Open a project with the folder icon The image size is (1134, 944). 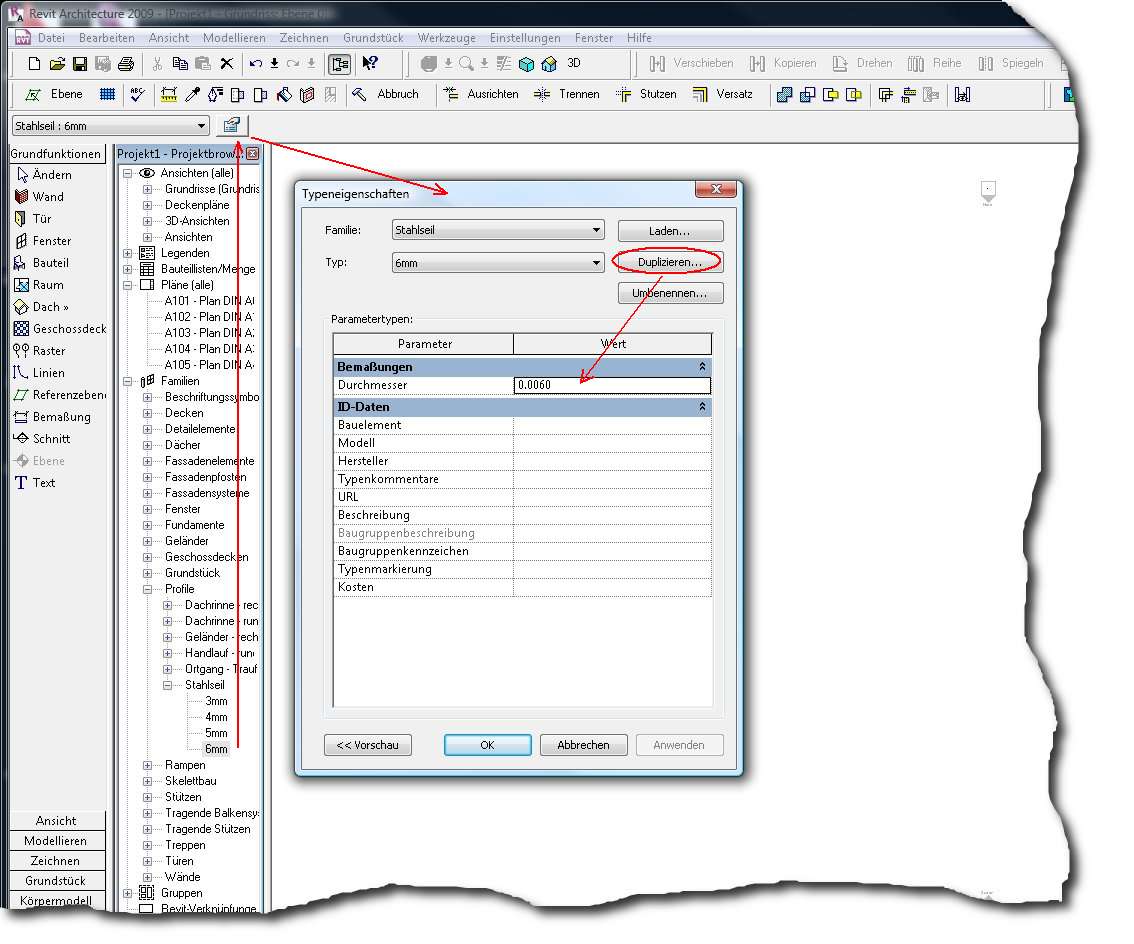tap(57, 64)
